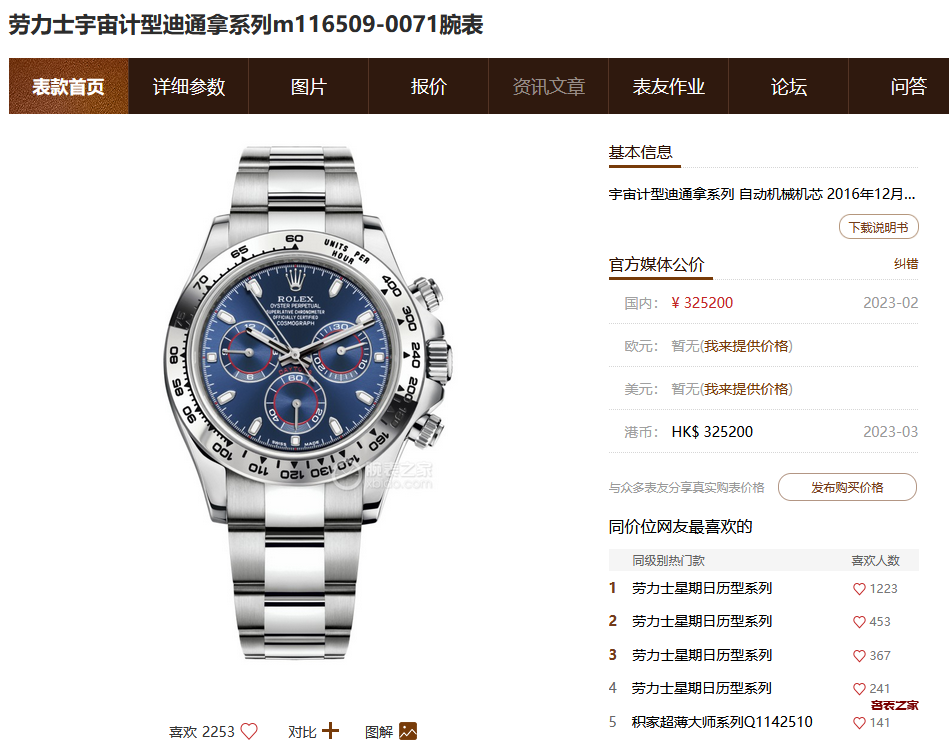The height and width of the screenshot is (740, 949).
Task: Click the 发布购买价格 button
Action: [847, 487]
